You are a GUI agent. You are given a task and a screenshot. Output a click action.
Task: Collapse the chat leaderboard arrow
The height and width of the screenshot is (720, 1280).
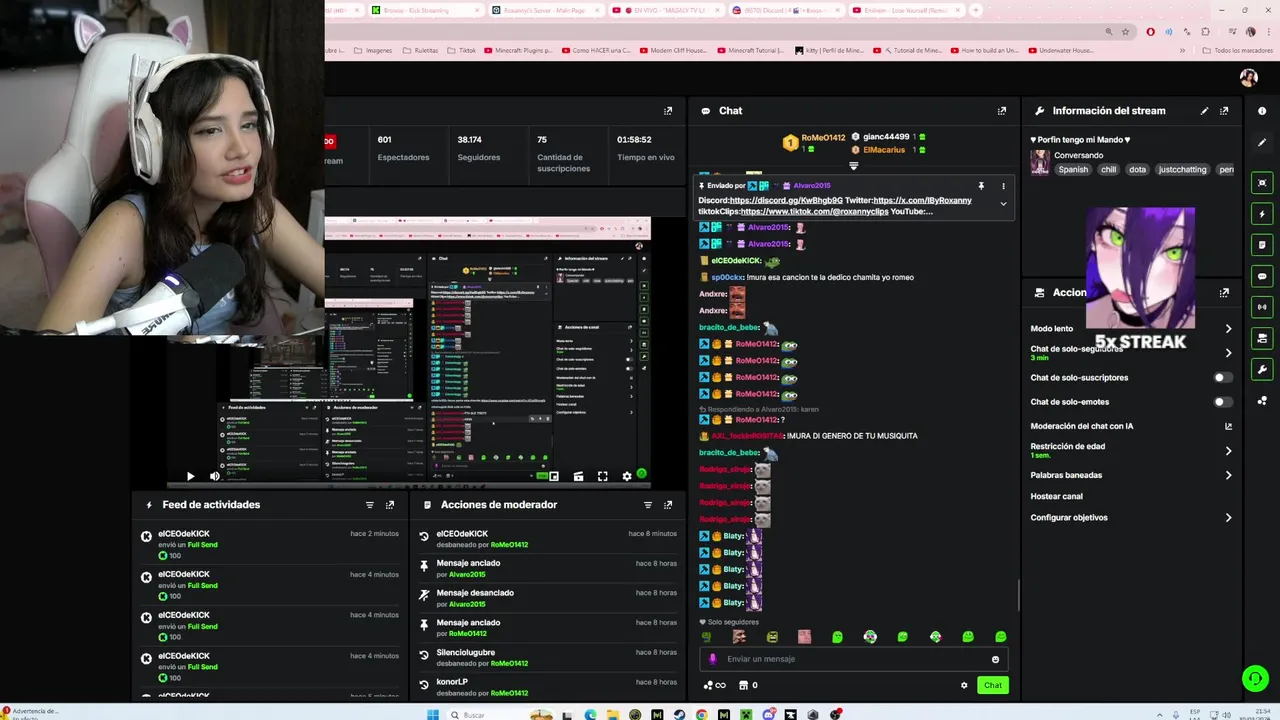click(x=853, y=165)
